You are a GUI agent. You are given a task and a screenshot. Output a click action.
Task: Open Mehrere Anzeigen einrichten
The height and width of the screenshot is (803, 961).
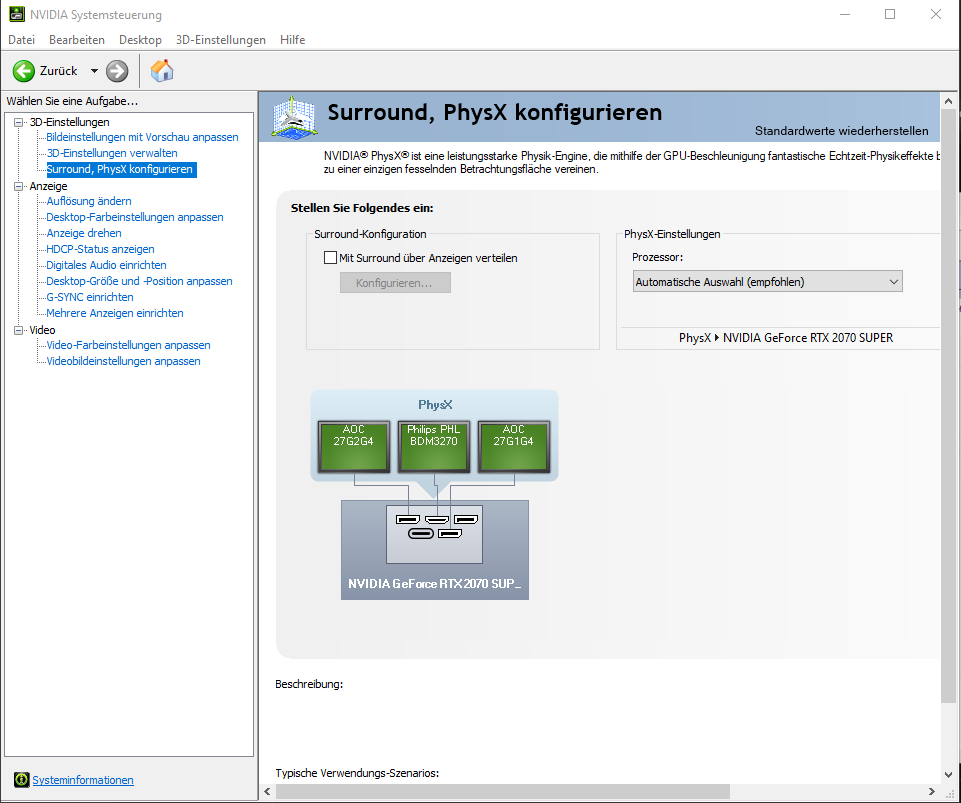115,313
